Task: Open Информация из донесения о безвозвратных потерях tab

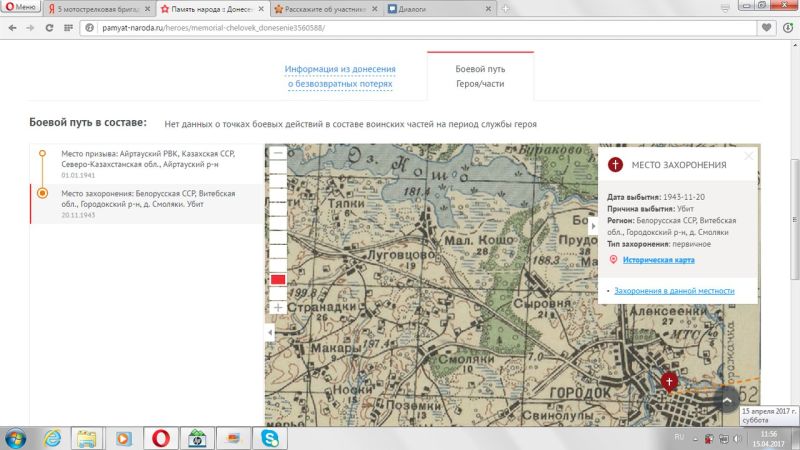Action: pyautogui.click(x=340, y=76)
